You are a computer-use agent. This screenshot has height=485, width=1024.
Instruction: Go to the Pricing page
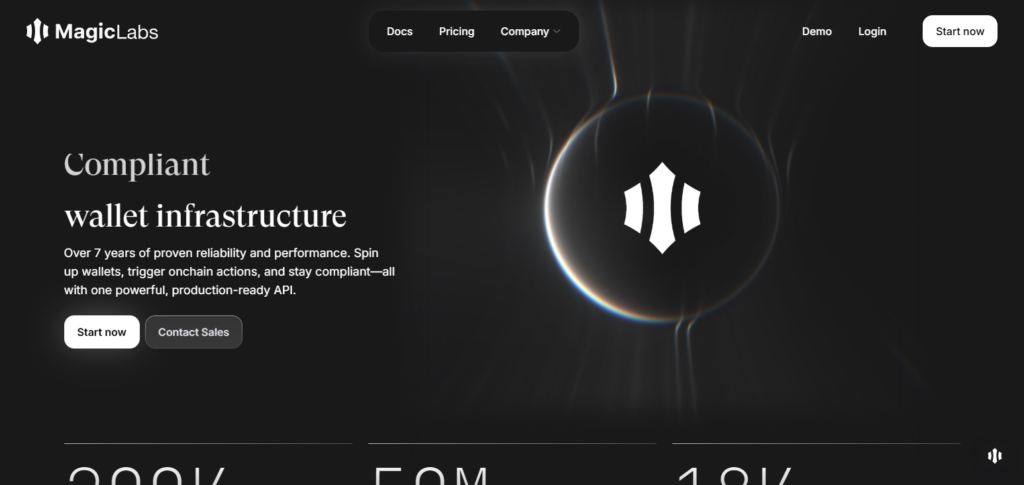click(x=456, y=31)
